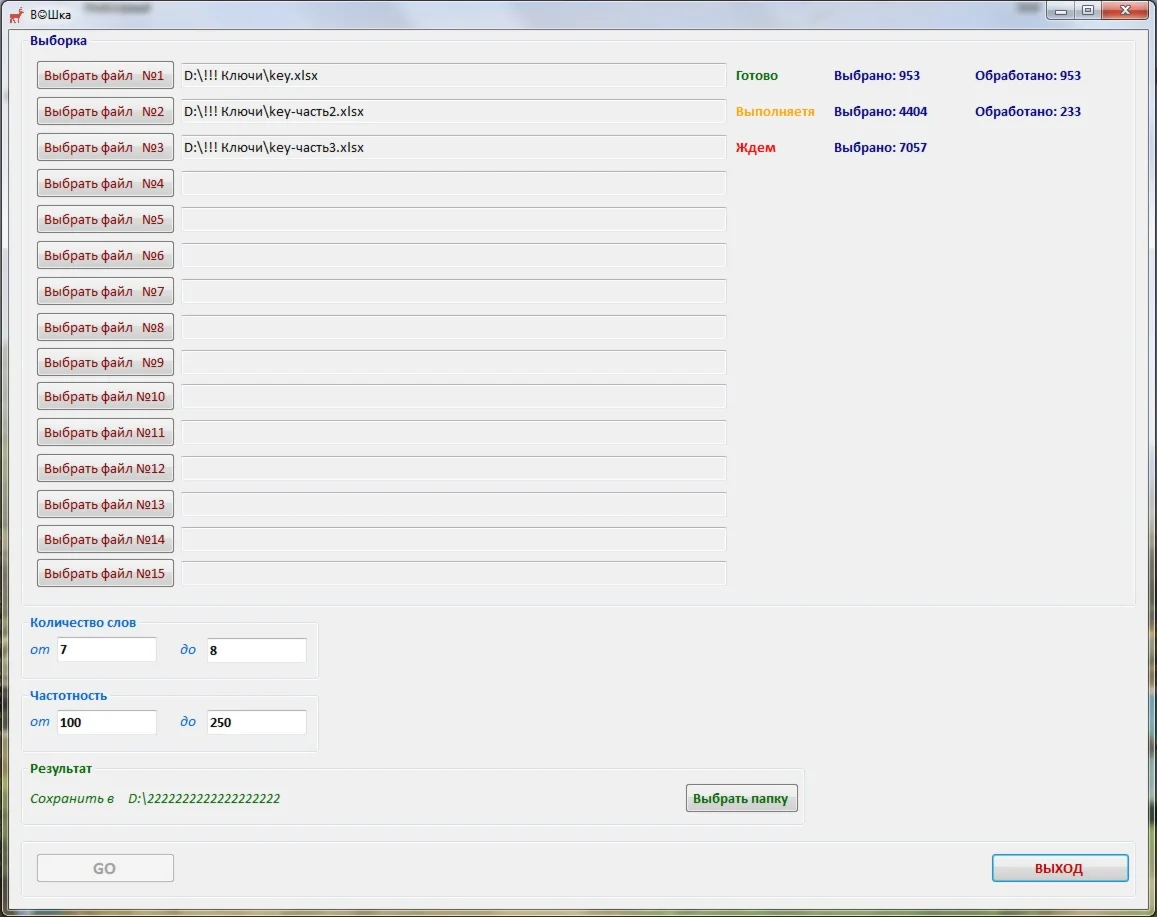Screen dimensions: 1157x917
Task: Click path field with key.xlsx
Action: [x=454, y=75]
